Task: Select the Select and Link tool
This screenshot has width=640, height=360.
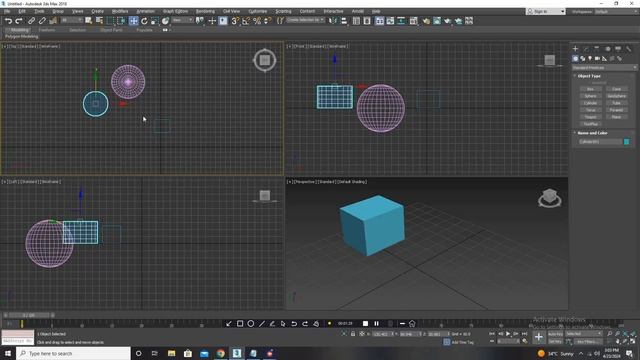Action: [31, 21]
